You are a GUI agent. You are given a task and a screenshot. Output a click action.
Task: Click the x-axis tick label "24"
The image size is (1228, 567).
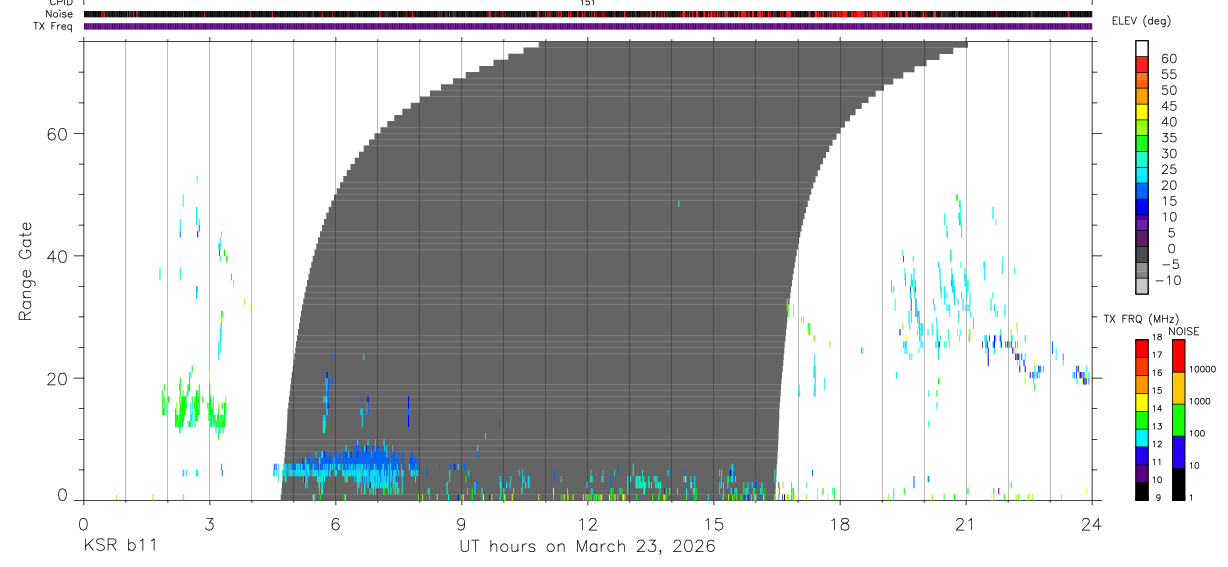point(1091,524)
